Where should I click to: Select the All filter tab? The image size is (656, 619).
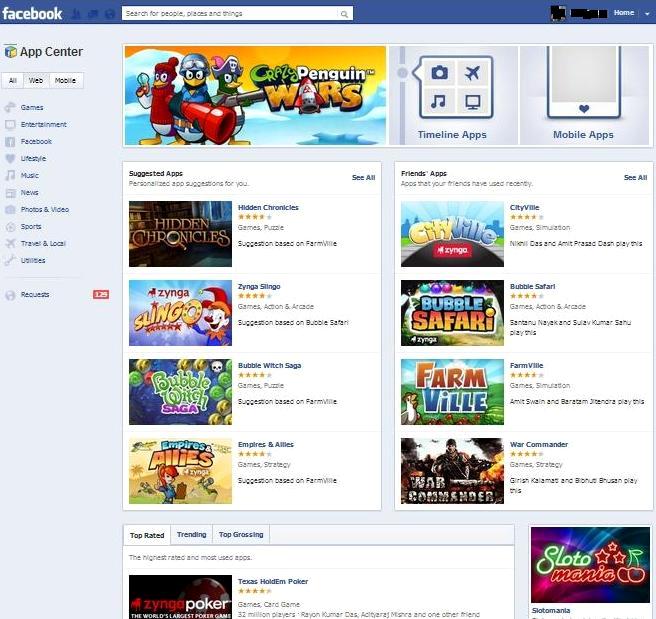point(13,81)
